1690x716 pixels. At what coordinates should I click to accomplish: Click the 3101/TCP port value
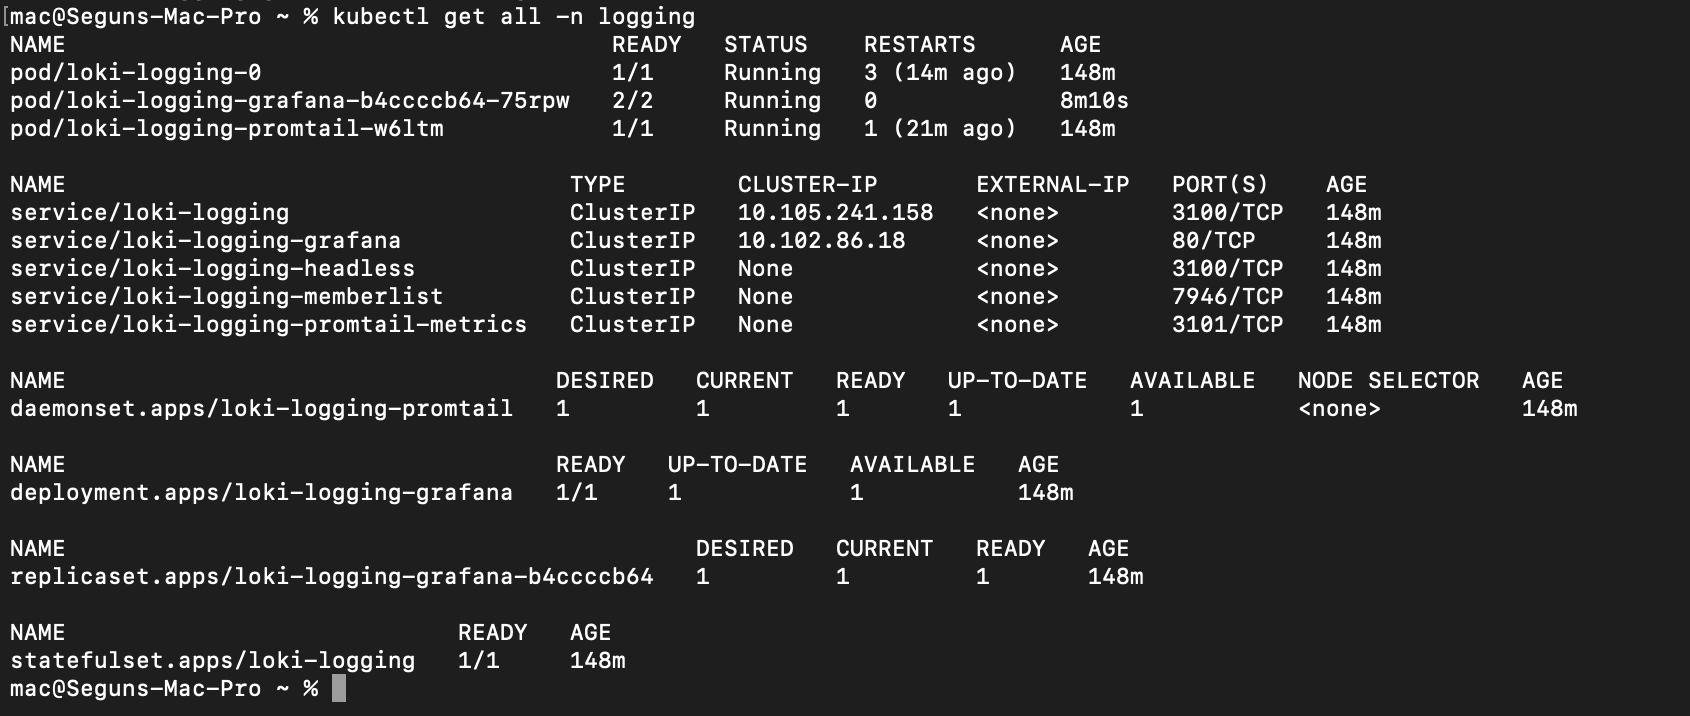tap(1227, 325)
